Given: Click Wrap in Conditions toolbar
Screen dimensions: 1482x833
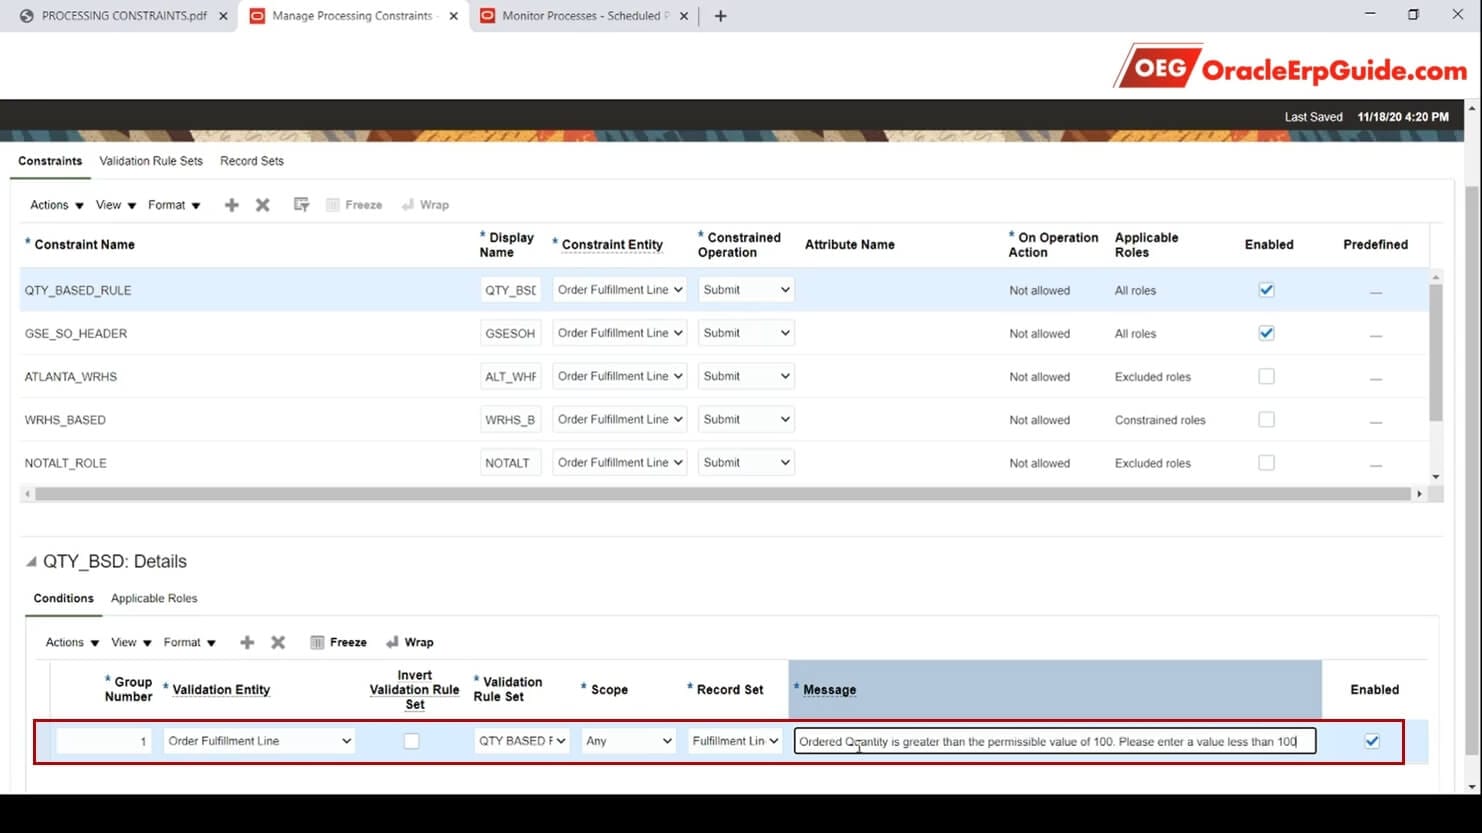Looking at the screenshot, I should tap(410, 642).
